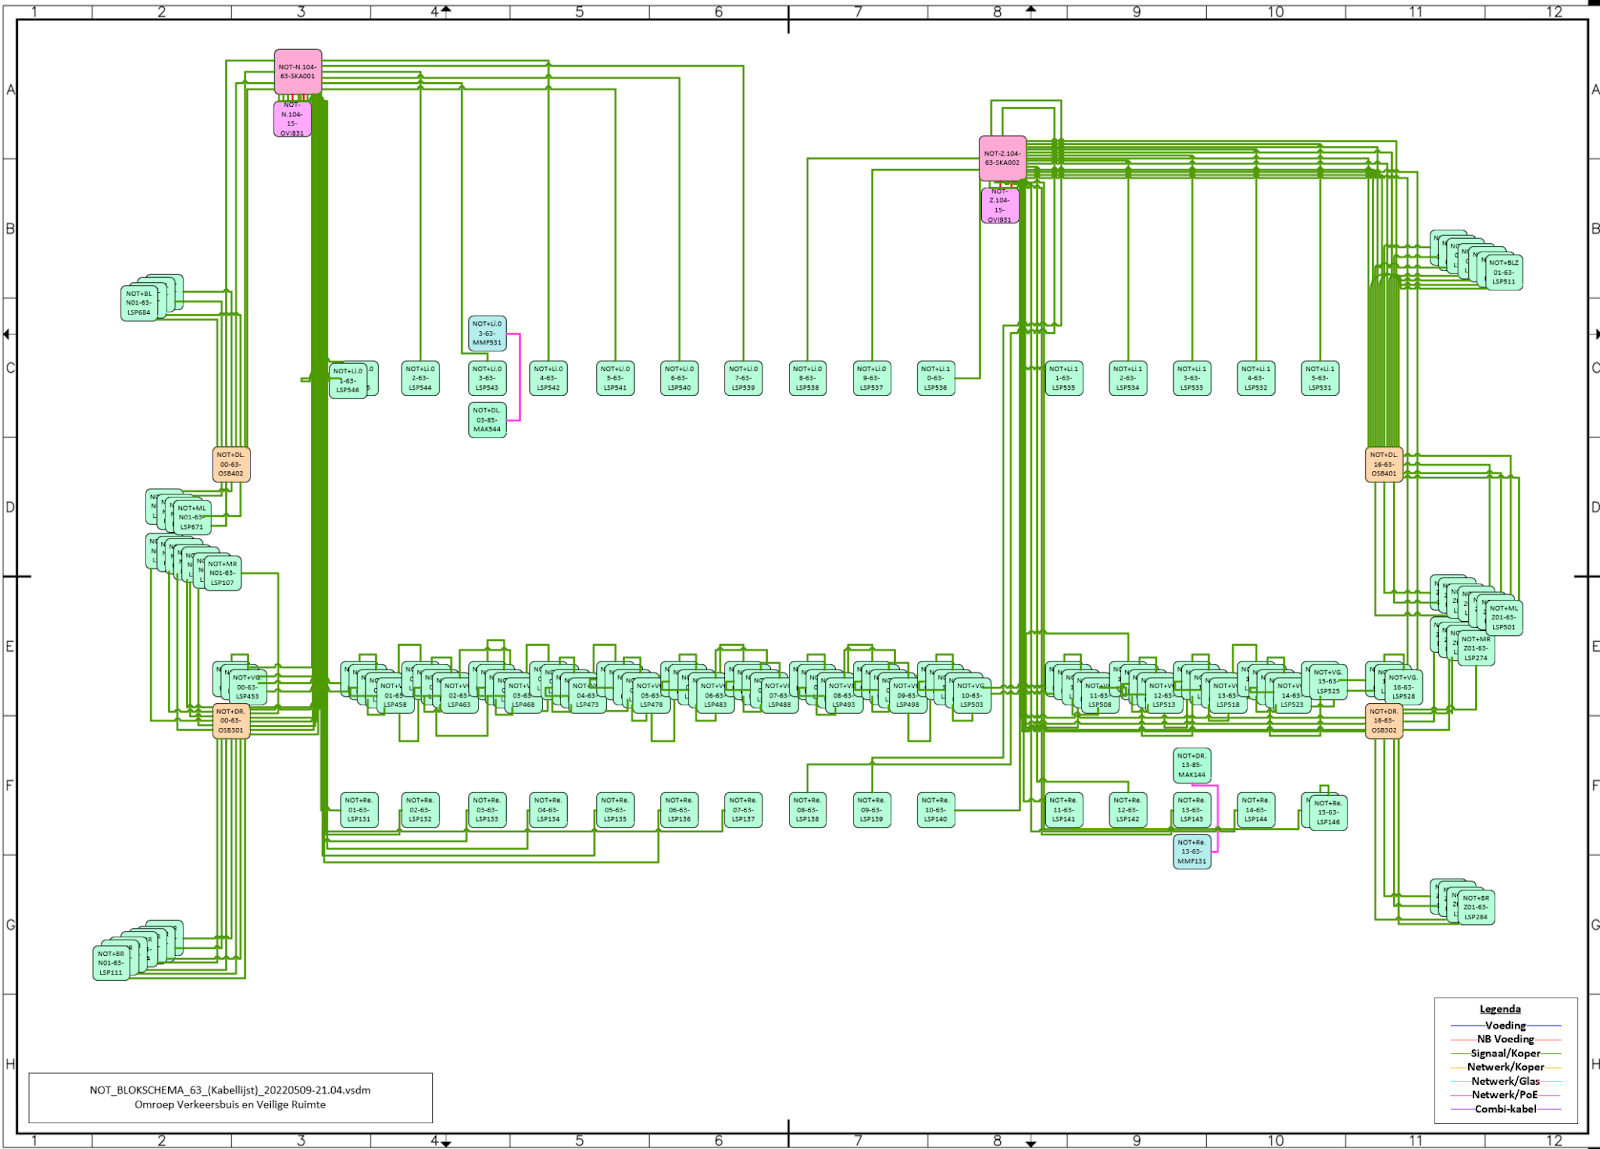This screenshot has height=1149, width=1600.
Task: Select the blue MMF531 node
Action: 487,333
